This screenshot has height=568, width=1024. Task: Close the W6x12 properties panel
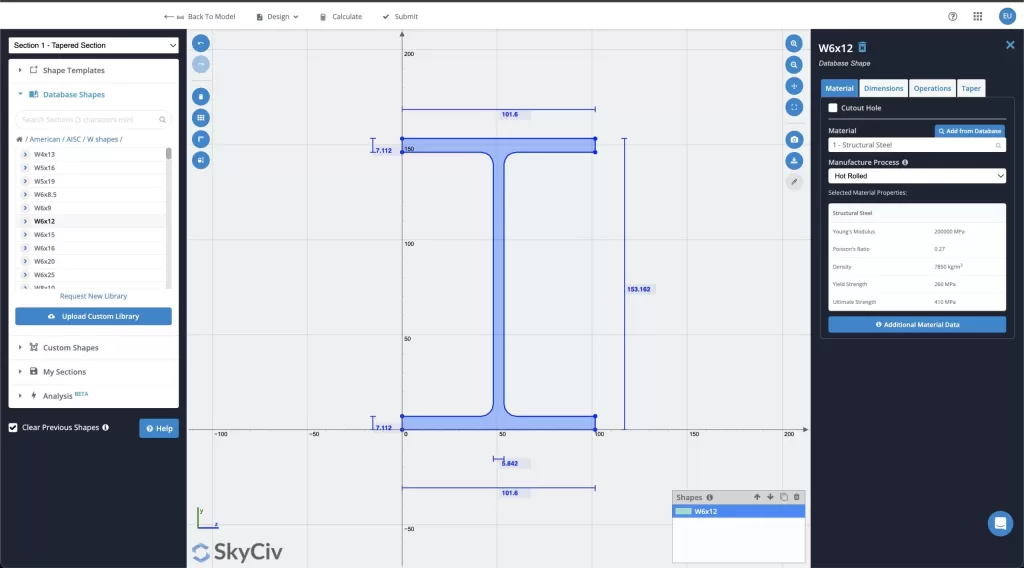click(1010, 45)
